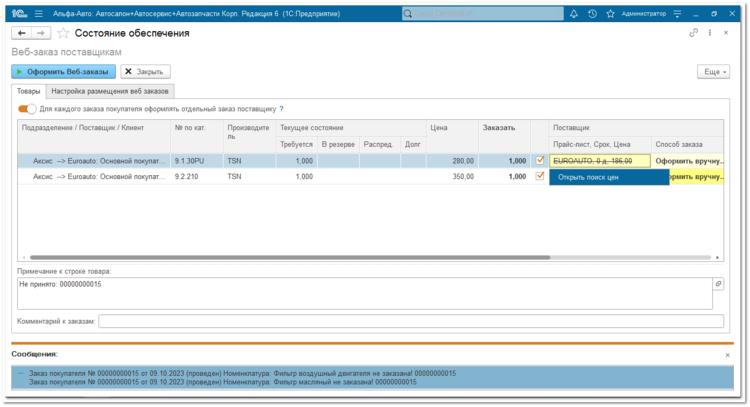The image size is (750, 407).
Task: Choose Открыть поиск цен option
Action: click(609, 177)
